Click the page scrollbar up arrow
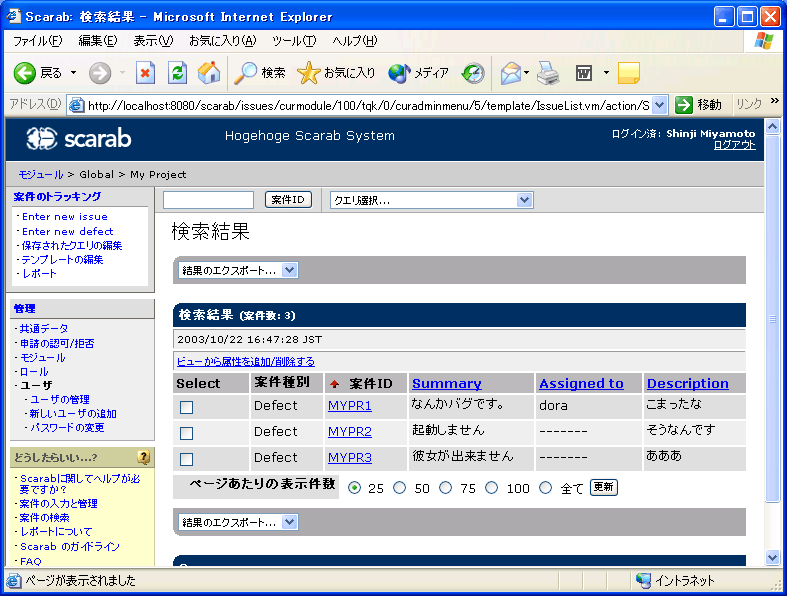787x596 pixels. [772, 126]
